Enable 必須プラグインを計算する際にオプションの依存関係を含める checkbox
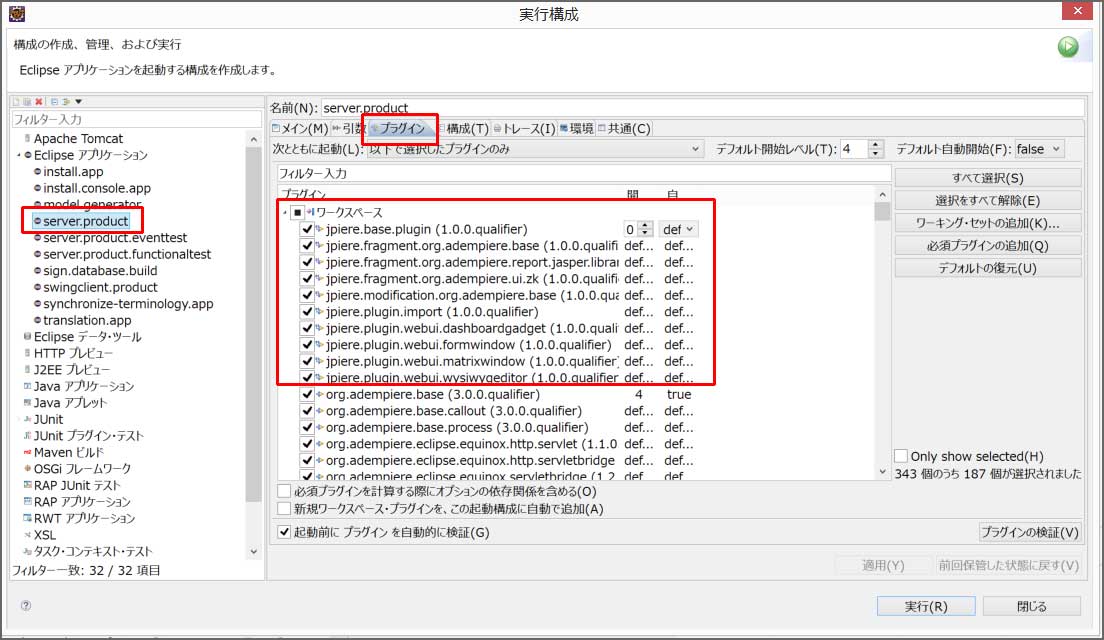 [284, 491]
